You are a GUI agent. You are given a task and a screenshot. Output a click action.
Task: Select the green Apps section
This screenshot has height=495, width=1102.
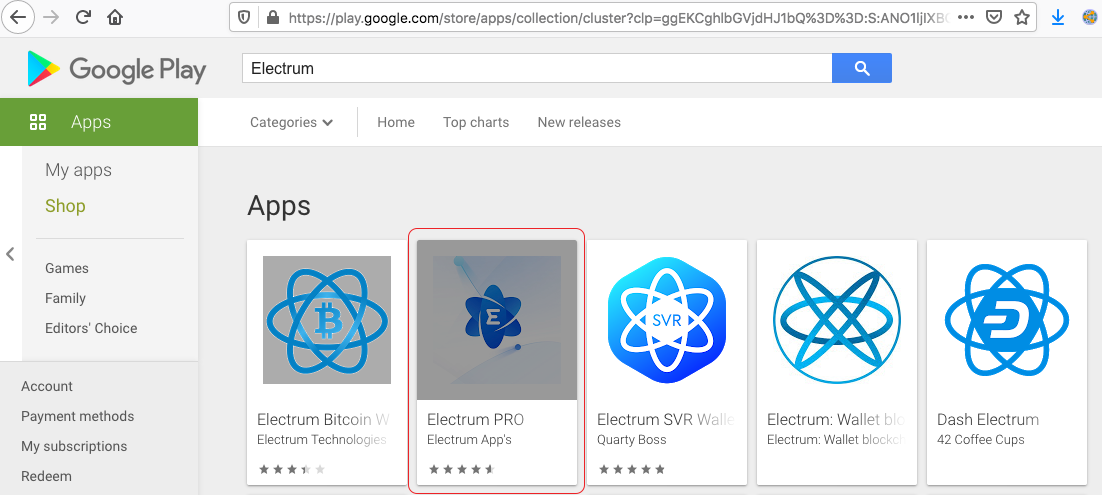[x=99, y=122]
